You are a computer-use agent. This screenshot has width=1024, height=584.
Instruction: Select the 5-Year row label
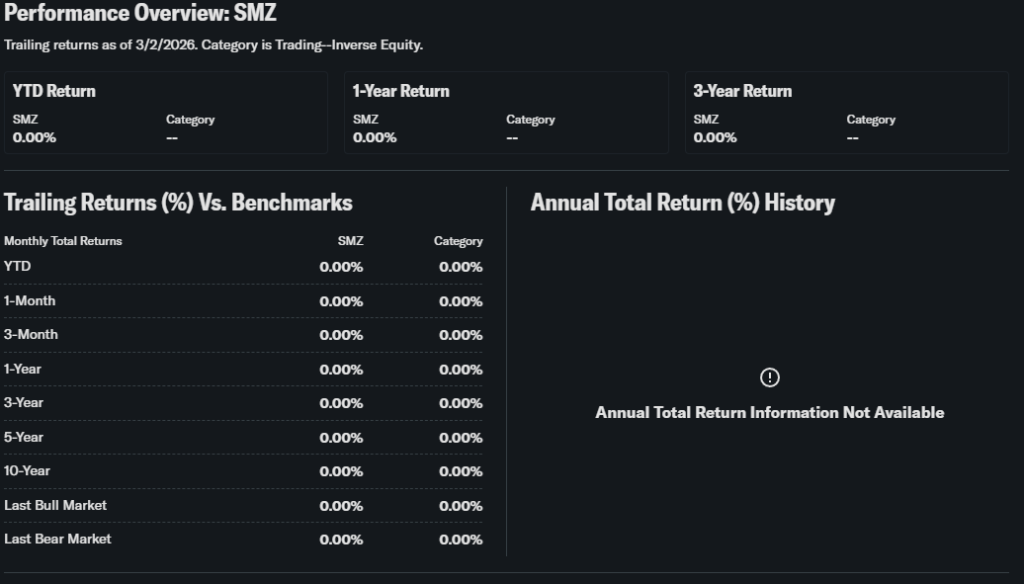24,437
